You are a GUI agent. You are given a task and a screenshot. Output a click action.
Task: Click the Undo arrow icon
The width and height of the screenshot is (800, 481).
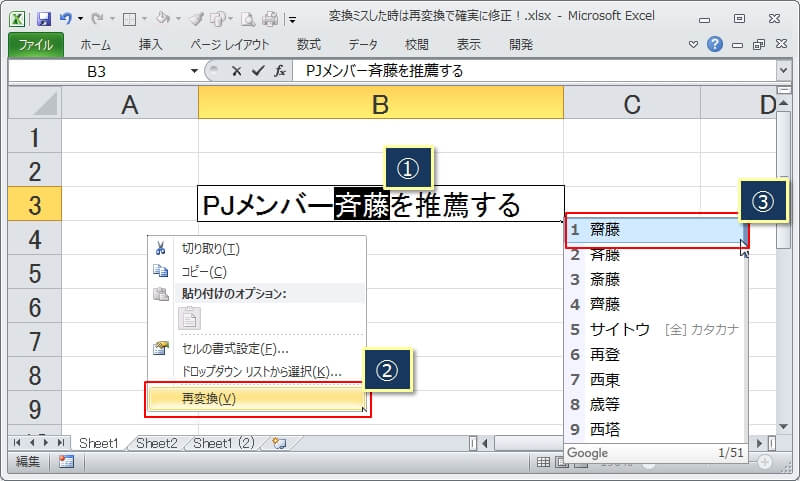[x=65, y=19]
